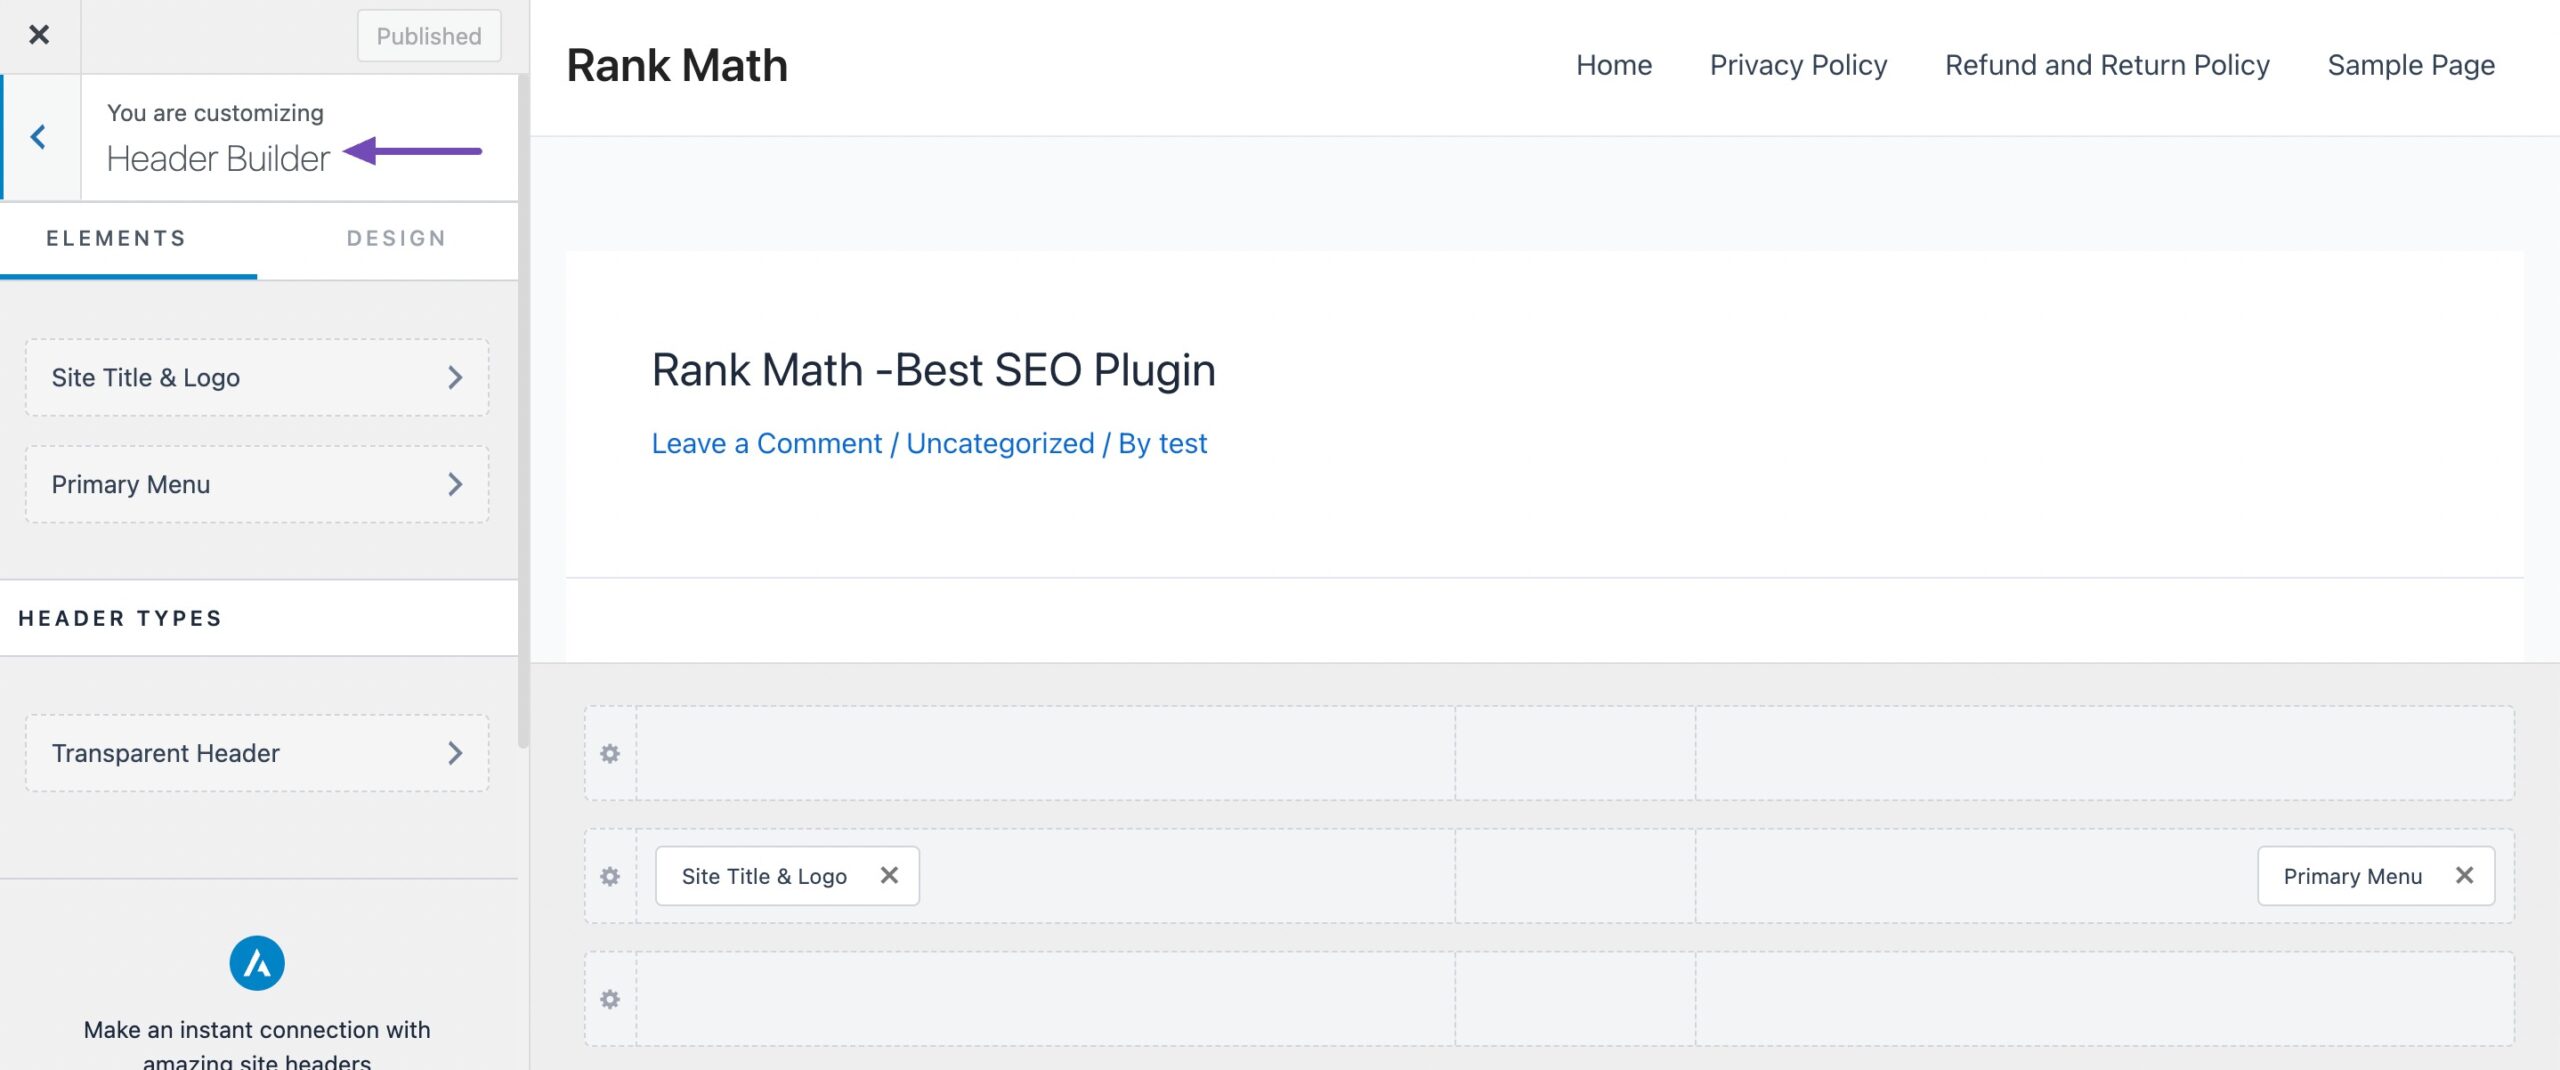Click the Header Builder panel title
The height and width of the screenshot is (1070, 2560).
coord(218,159)
